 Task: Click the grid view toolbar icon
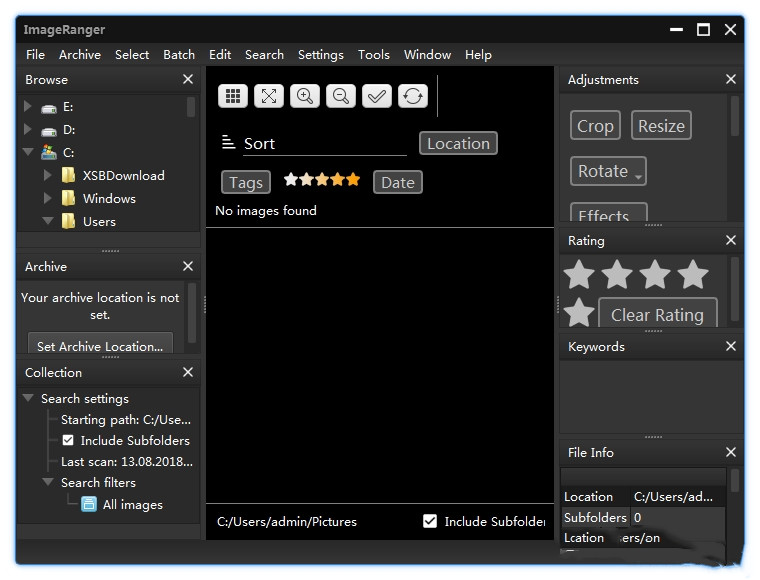[233, 96]
